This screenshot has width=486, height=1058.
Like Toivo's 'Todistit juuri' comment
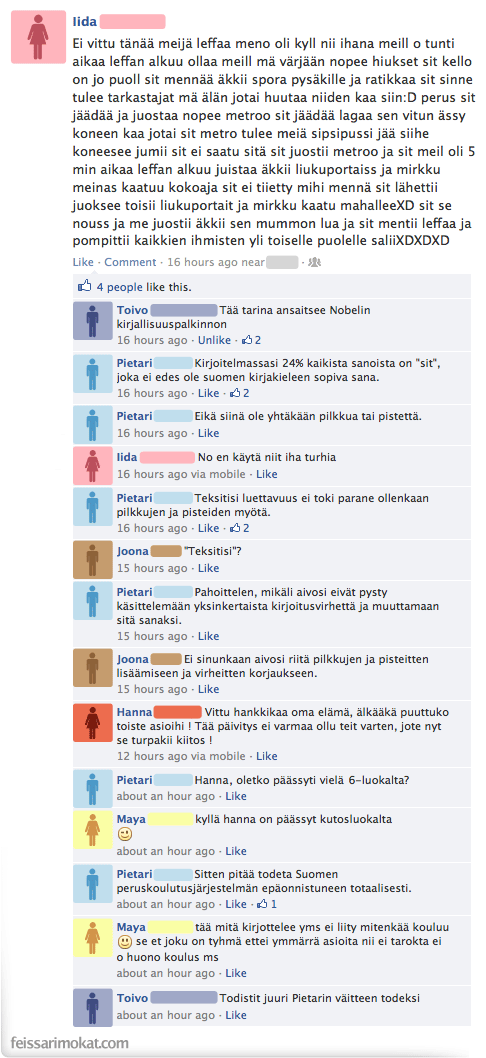click(x=236, y=1015)
